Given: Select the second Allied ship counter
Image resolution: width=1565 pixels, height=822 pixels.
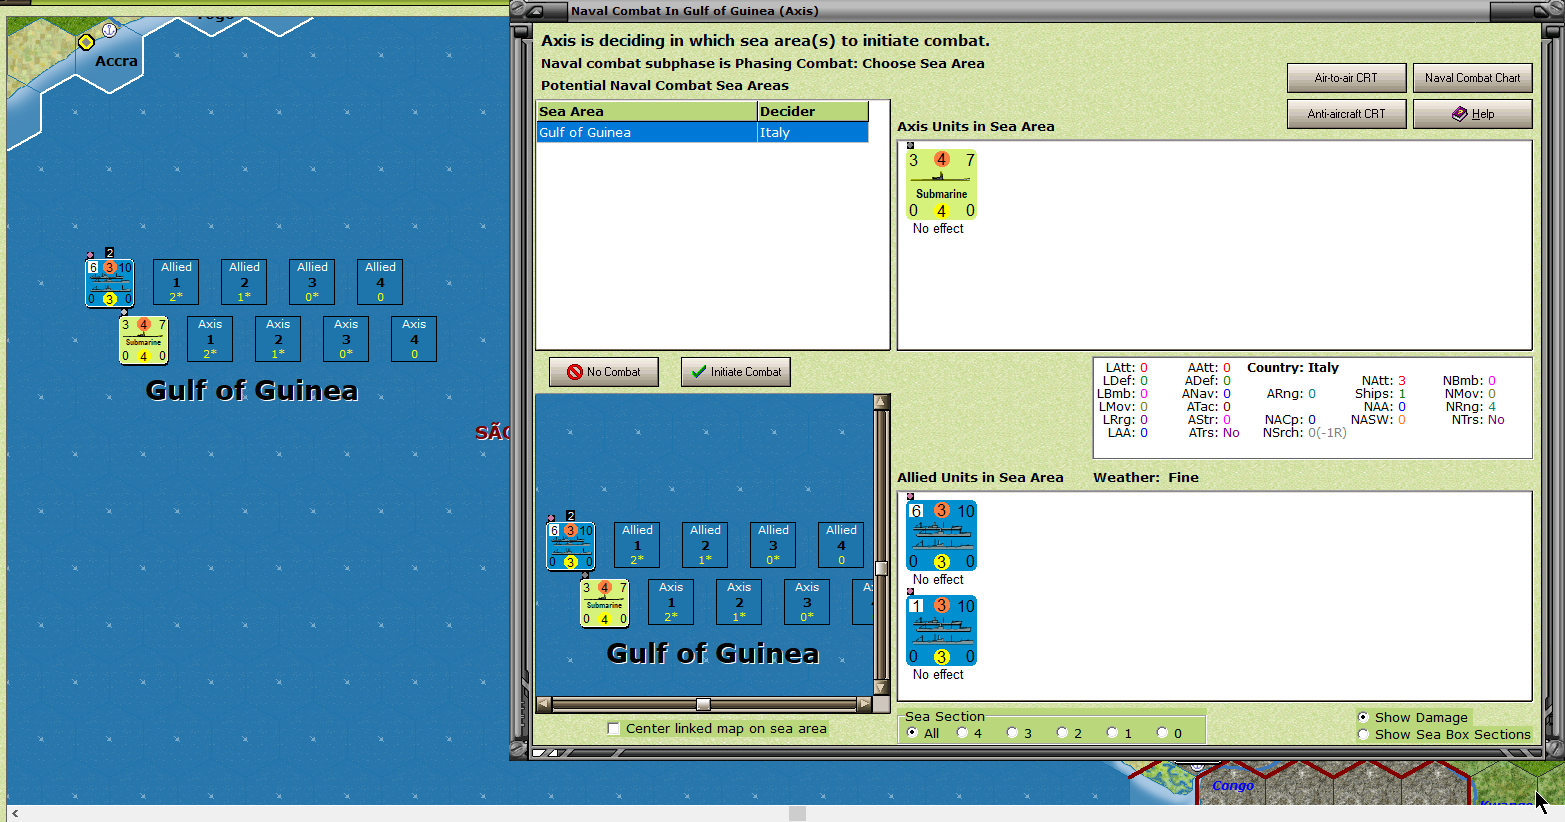Looking at the screenshot, I should (x=941, y=631).
